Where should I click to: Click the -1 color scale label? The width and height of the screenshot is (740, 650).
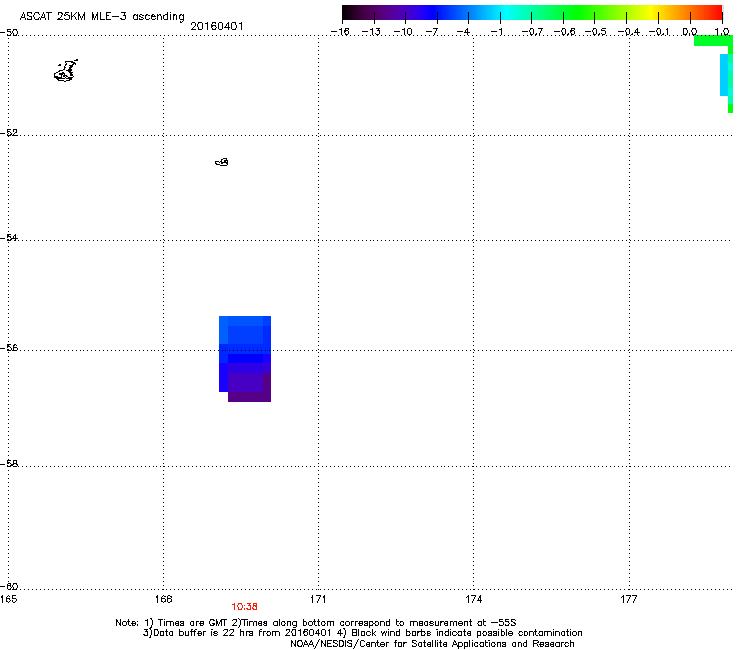(497, 32)
